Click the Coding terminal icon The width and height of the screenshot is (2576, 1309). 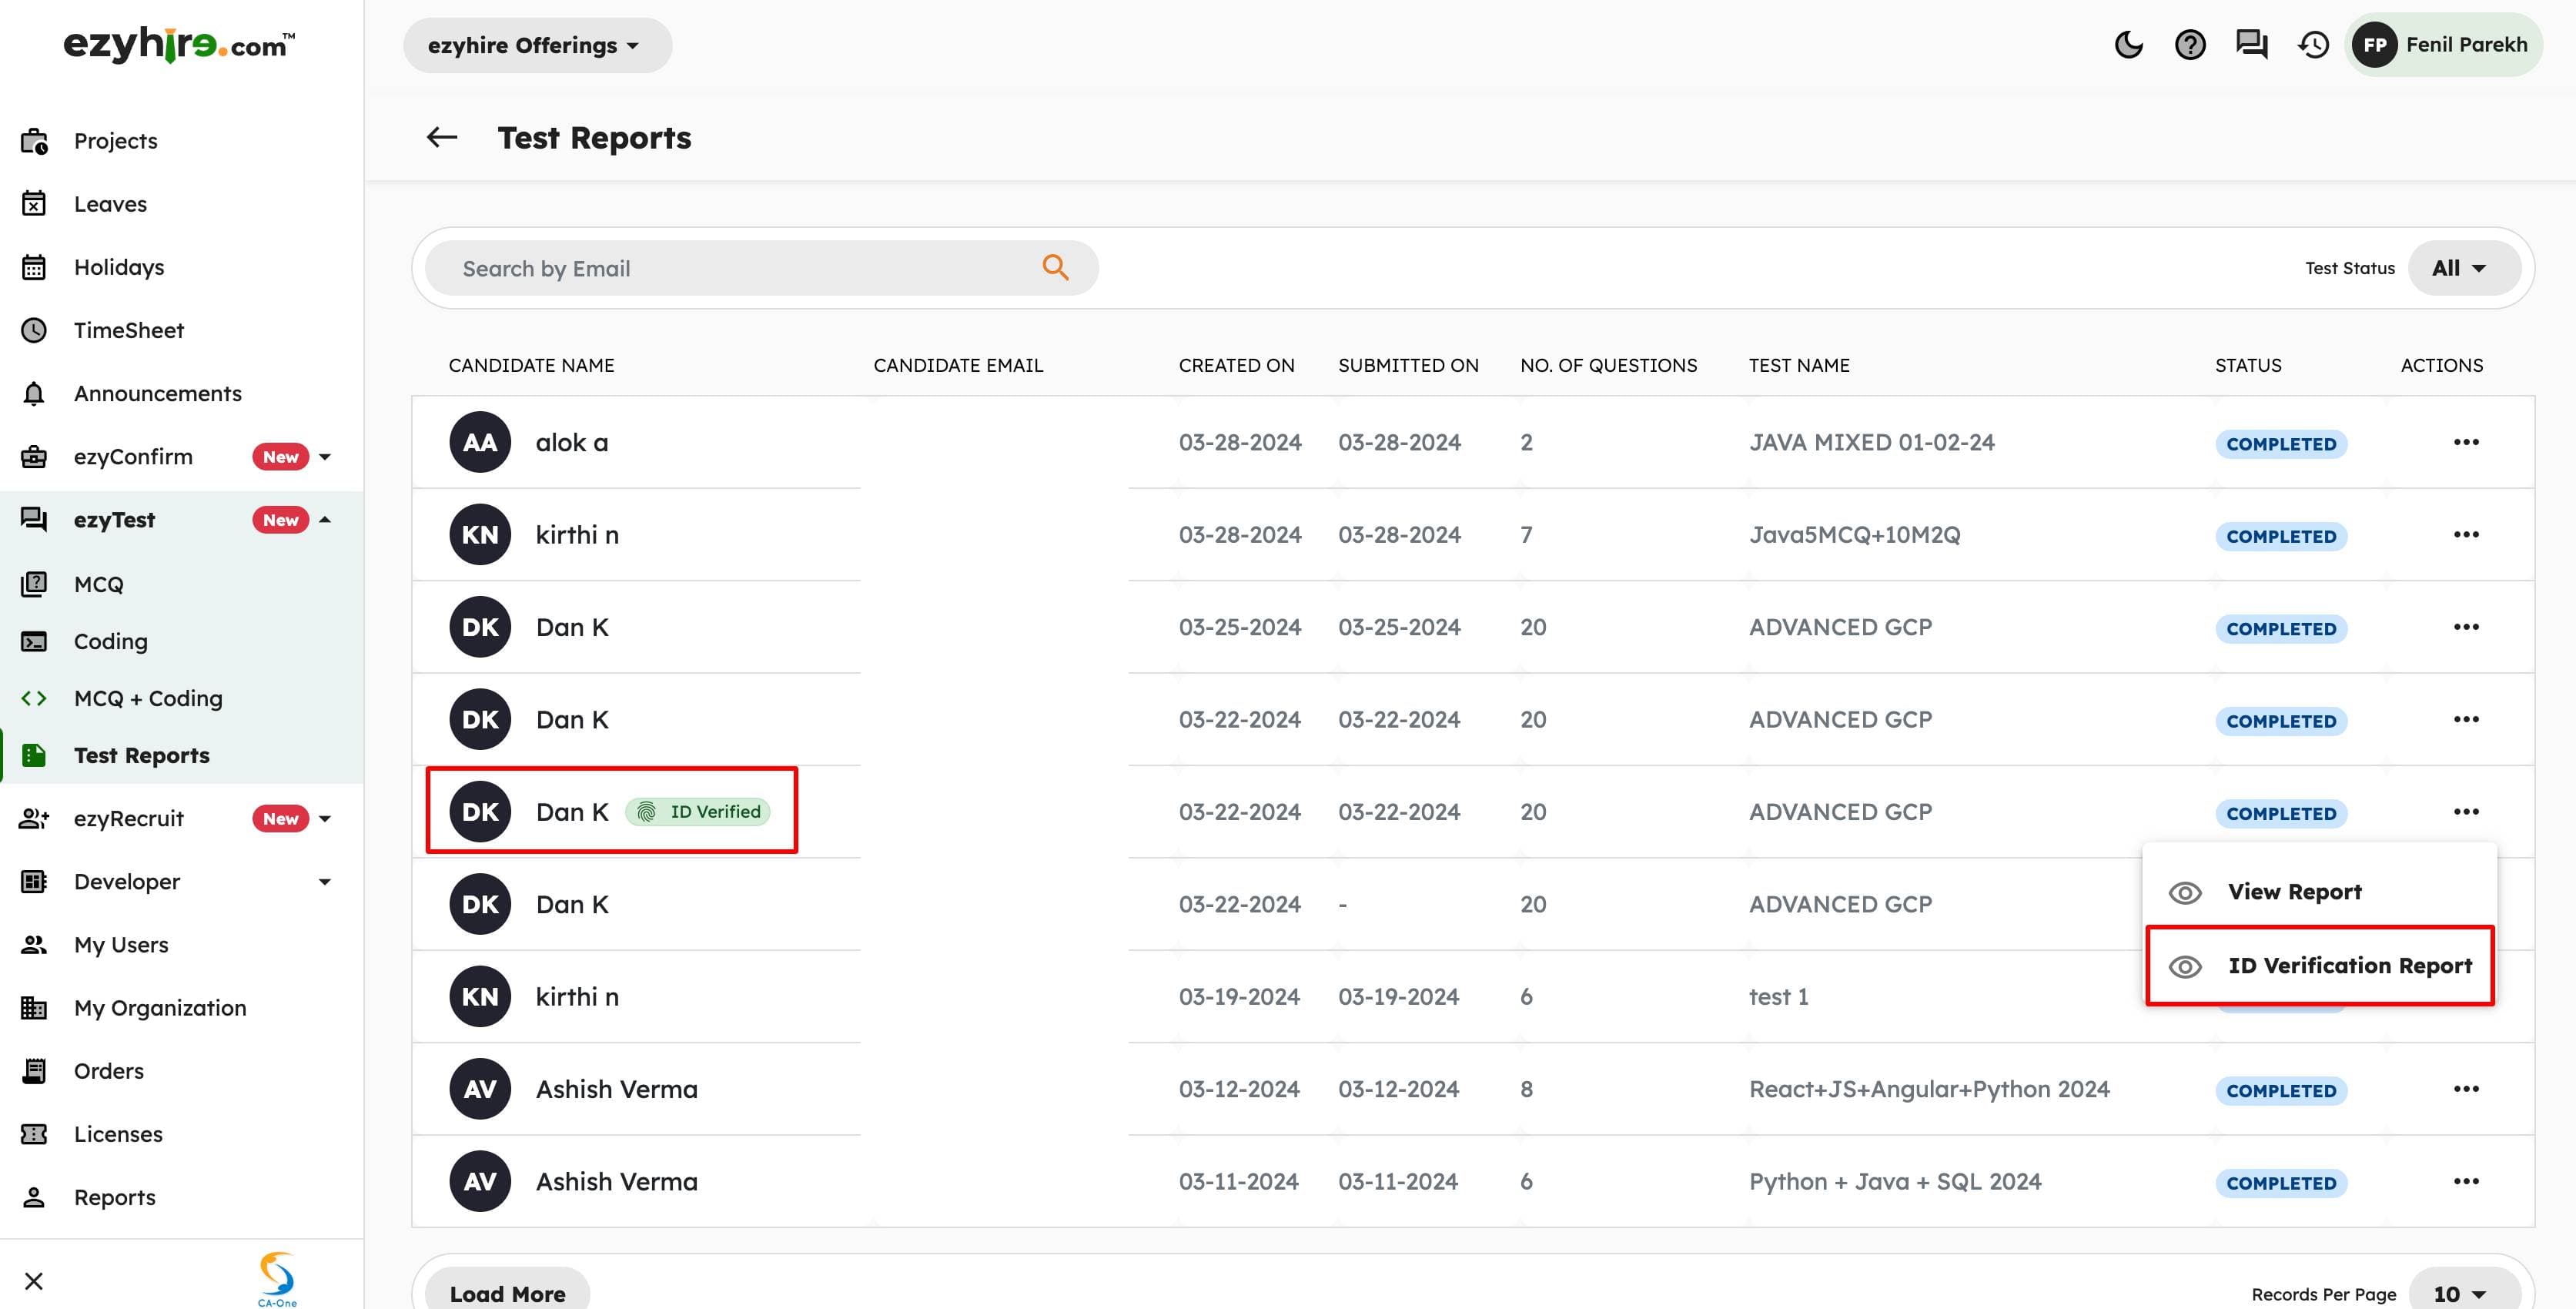(x=34, y=641)
